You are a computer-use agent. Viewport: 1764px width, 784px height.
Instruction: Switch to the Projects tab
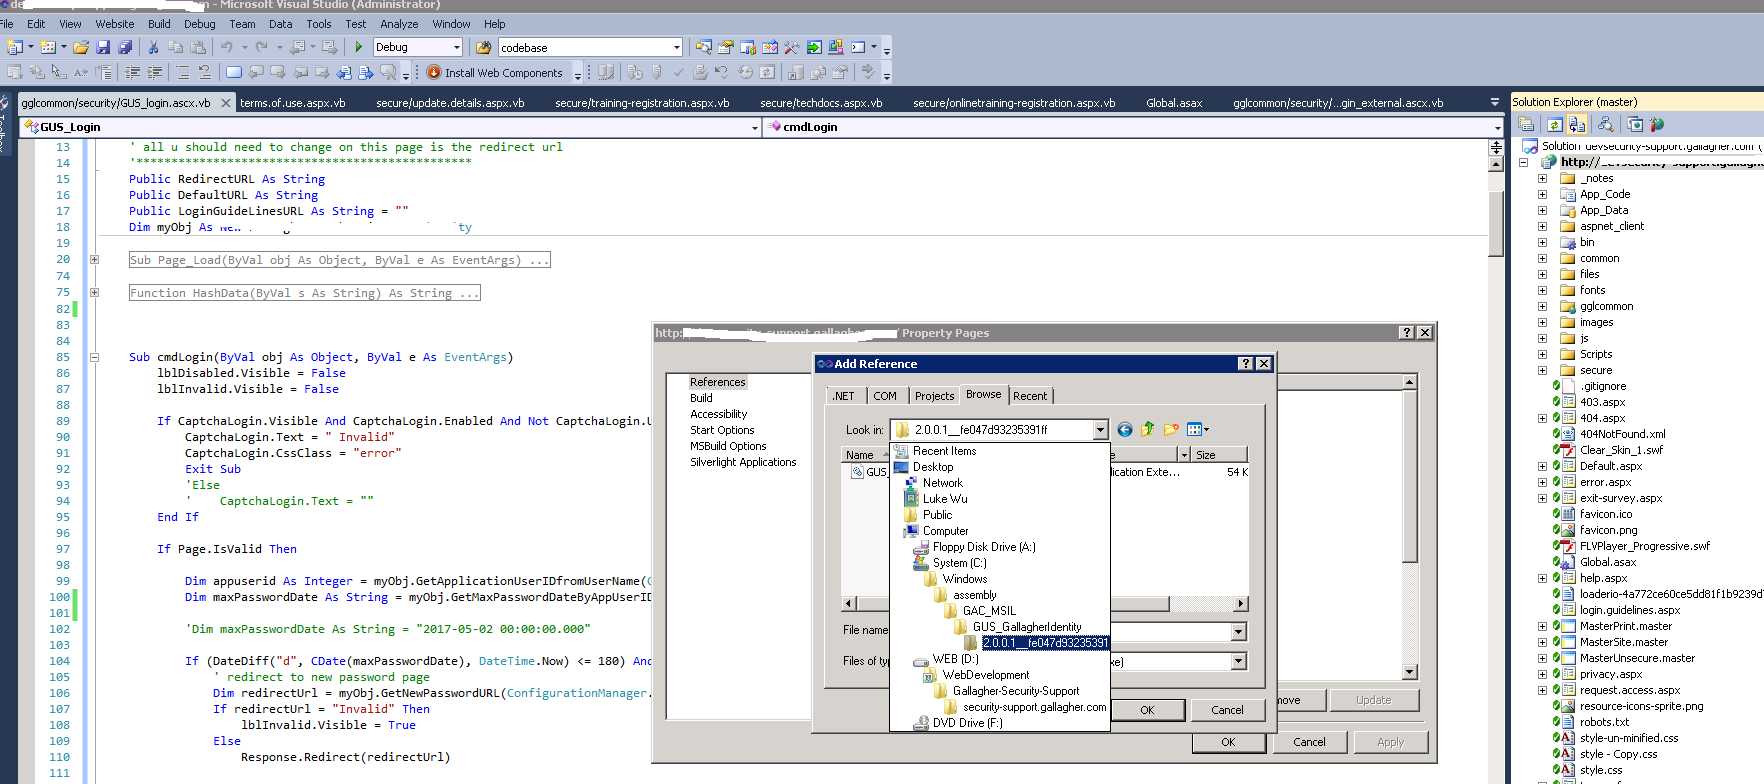934,396
